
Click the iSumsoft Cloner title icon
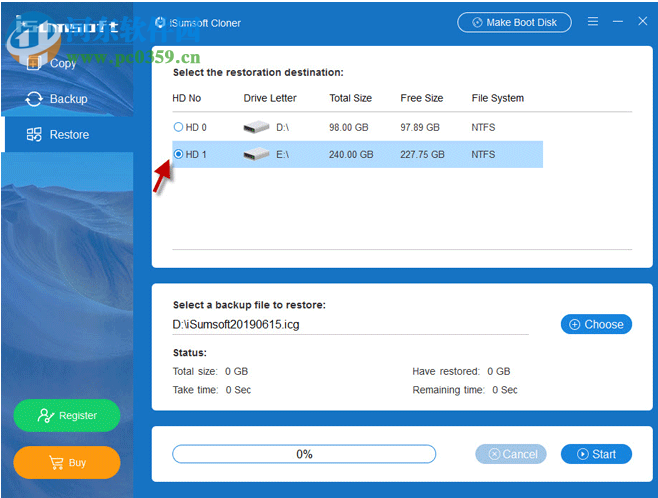click(x=160, y=22)
